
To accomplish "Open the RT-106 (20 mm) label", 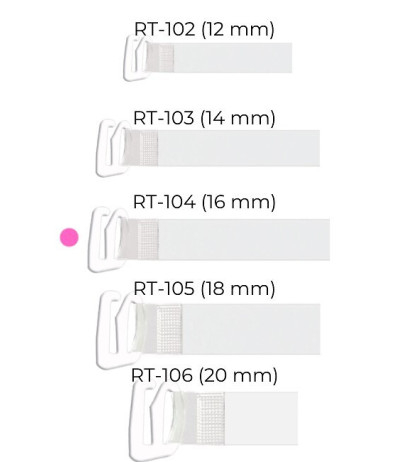I will (x=204, y=375).
